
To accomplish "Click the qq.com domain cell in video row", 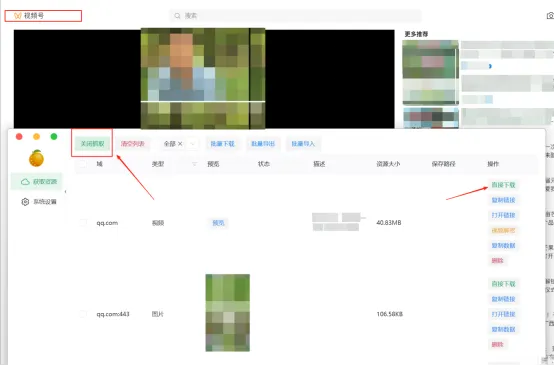I will 107,223.
